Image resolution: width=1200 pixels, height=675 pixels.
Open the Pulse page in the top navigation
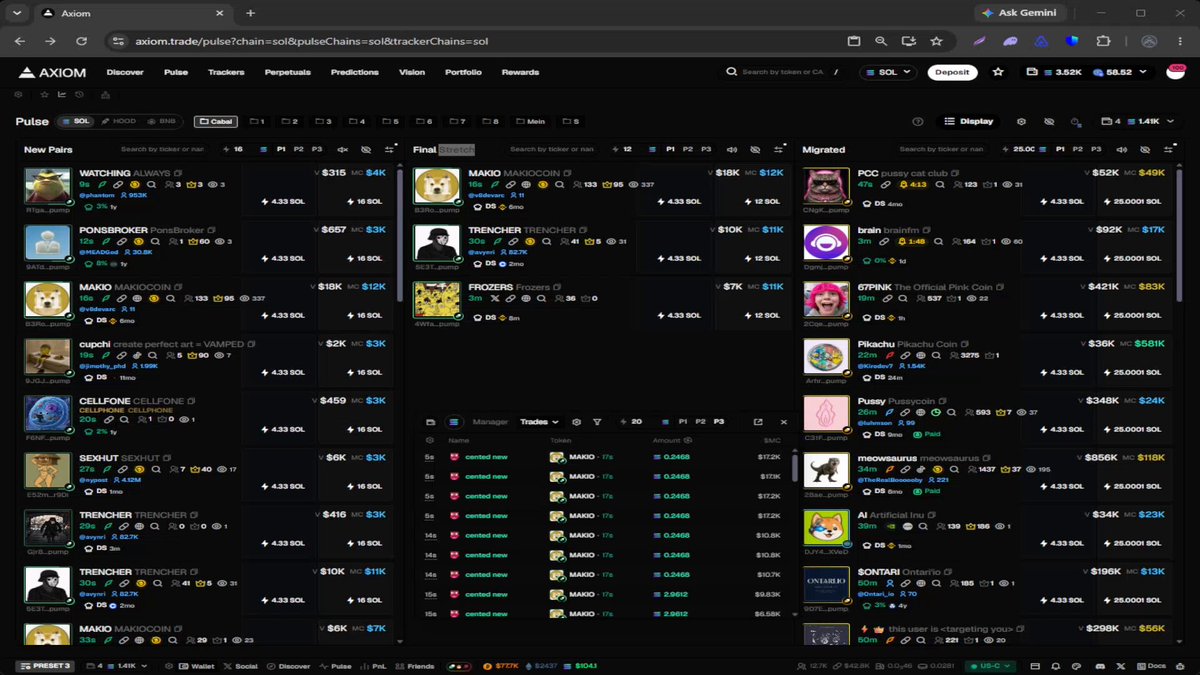[x=176, y=72]
